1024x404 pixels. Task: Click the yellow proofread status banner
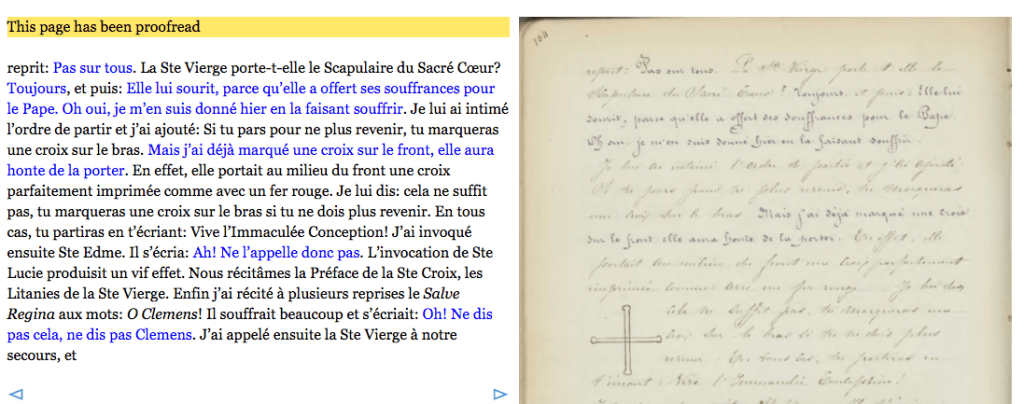(x=258, y=27)
